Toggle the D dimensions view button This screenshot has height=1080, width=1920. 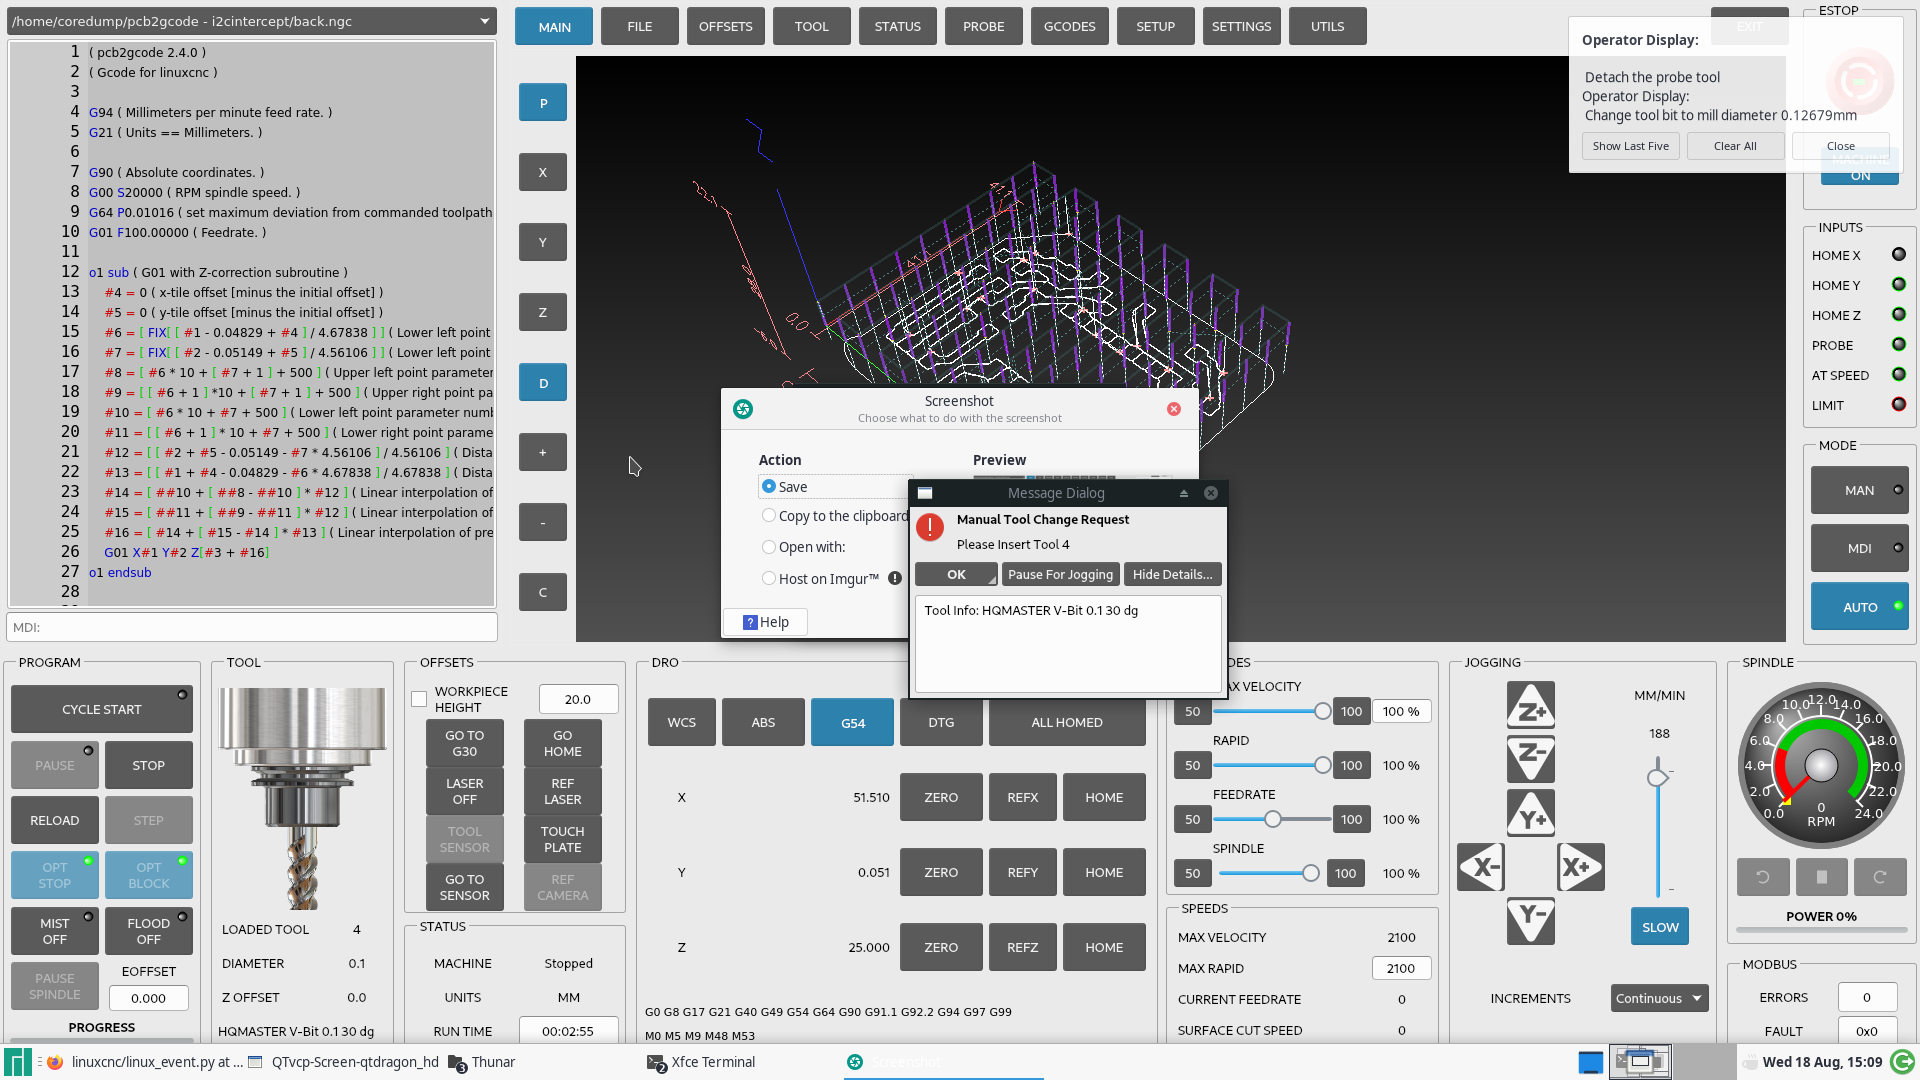pos(543,382)
